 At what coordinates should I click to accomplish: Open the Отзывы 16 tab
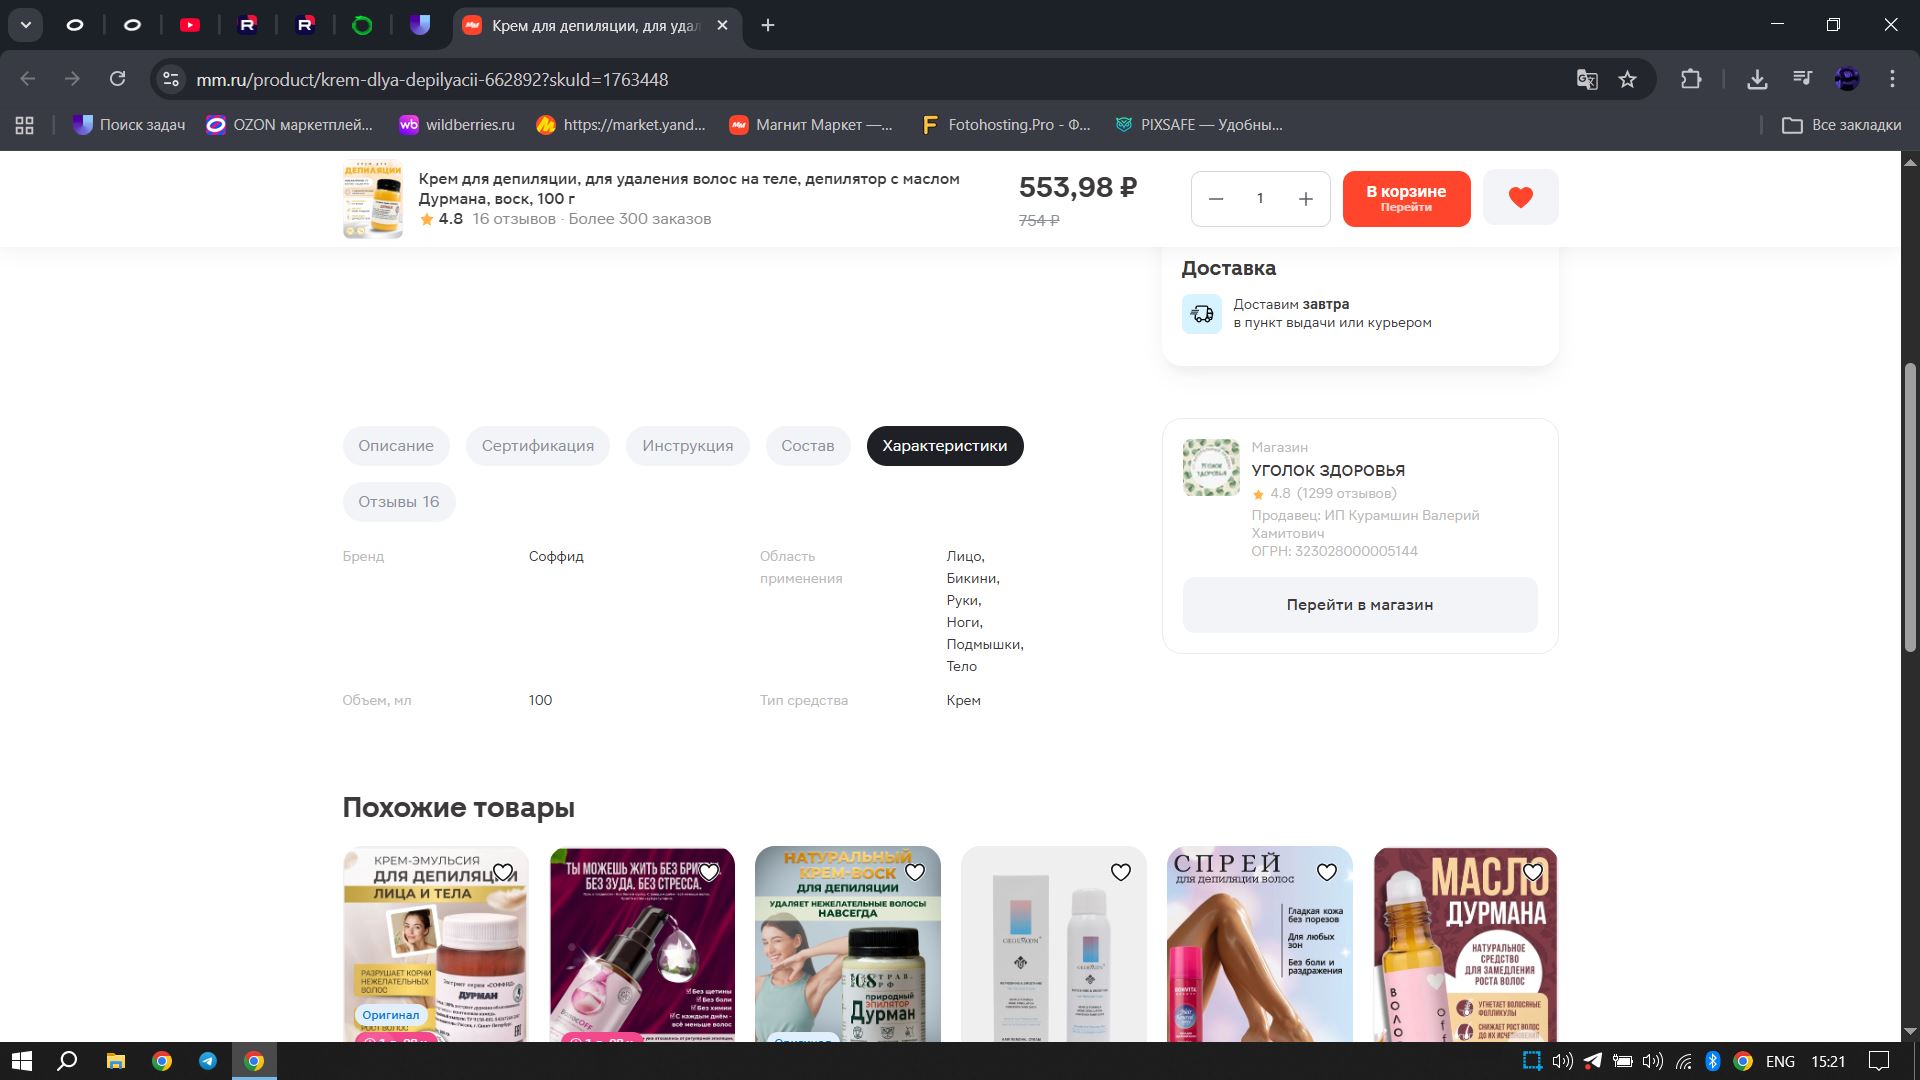pyautogui.click(x=398, y=502)
